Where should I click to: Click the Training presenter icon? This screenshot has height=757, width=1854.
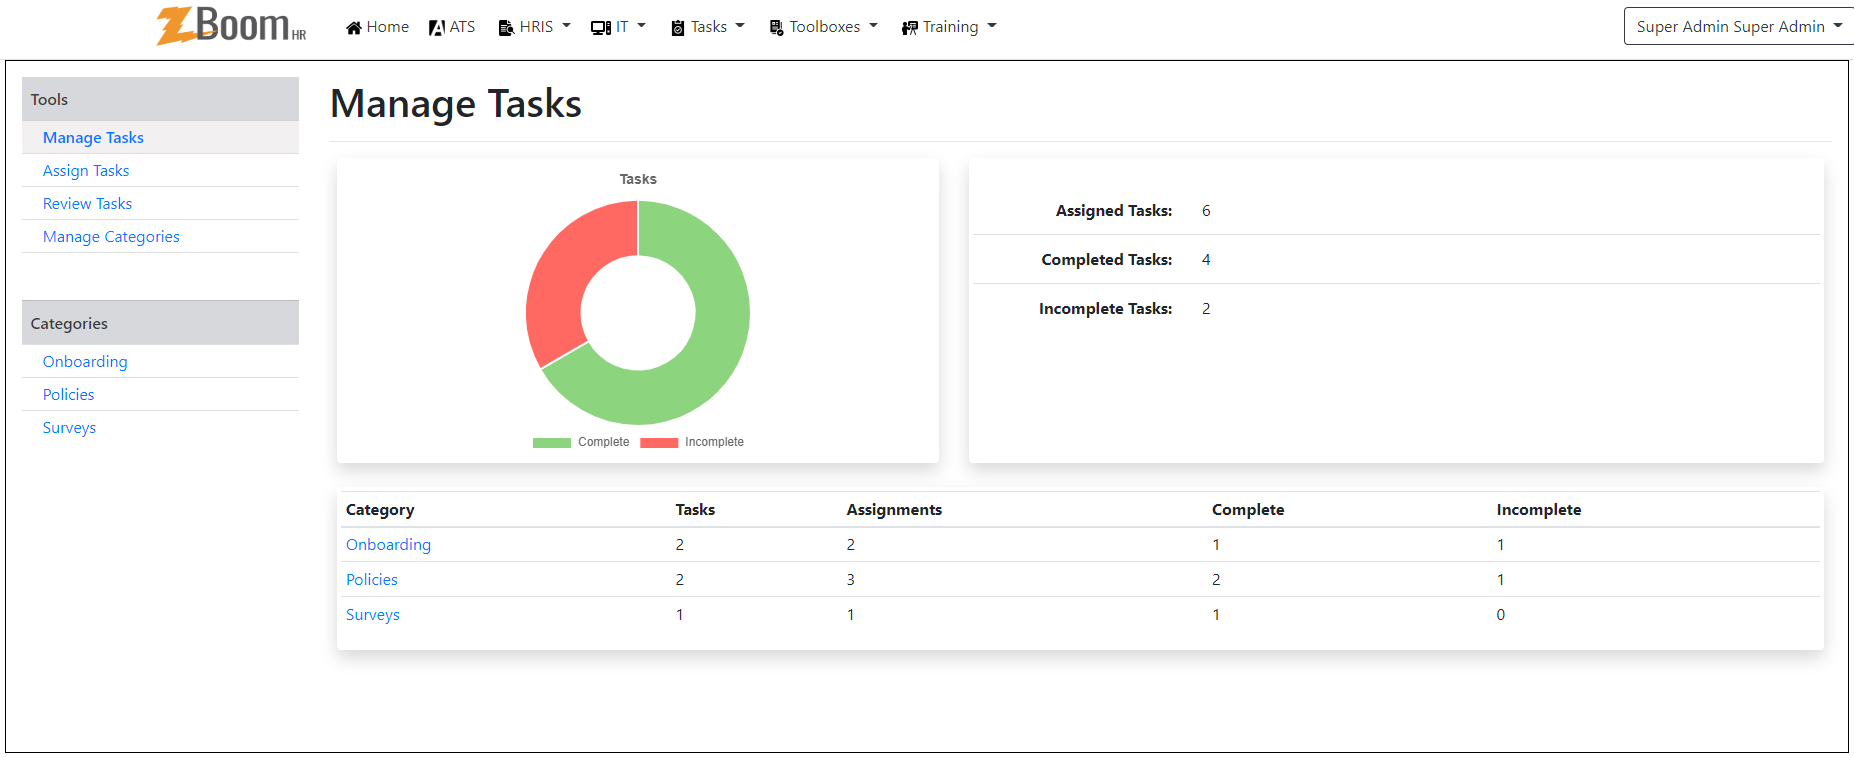(910, 28)
